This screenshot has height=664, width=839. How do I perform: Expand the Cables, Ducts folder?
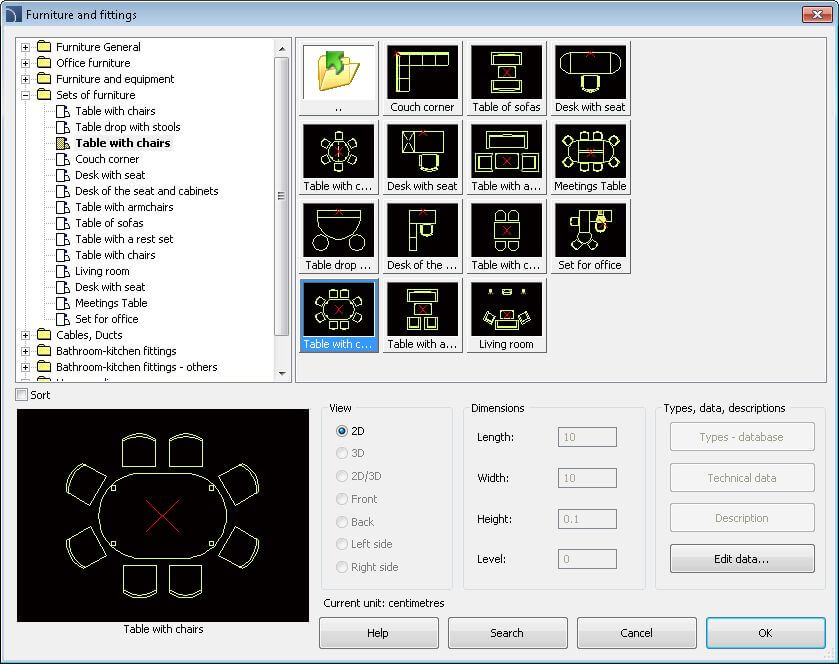[26, 335]
